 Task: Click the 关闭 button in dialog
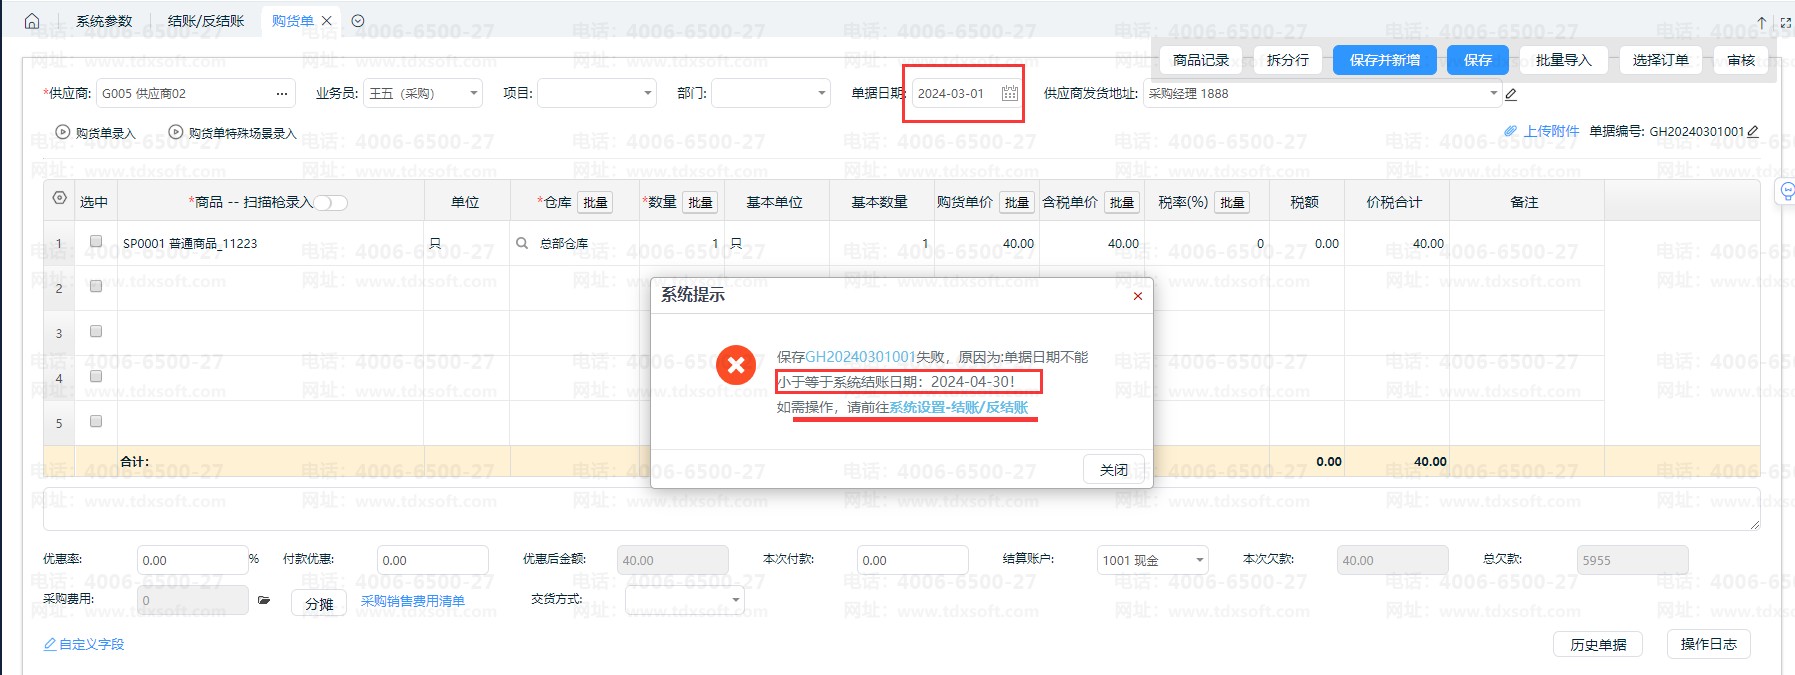click(x=1113, y=470)
